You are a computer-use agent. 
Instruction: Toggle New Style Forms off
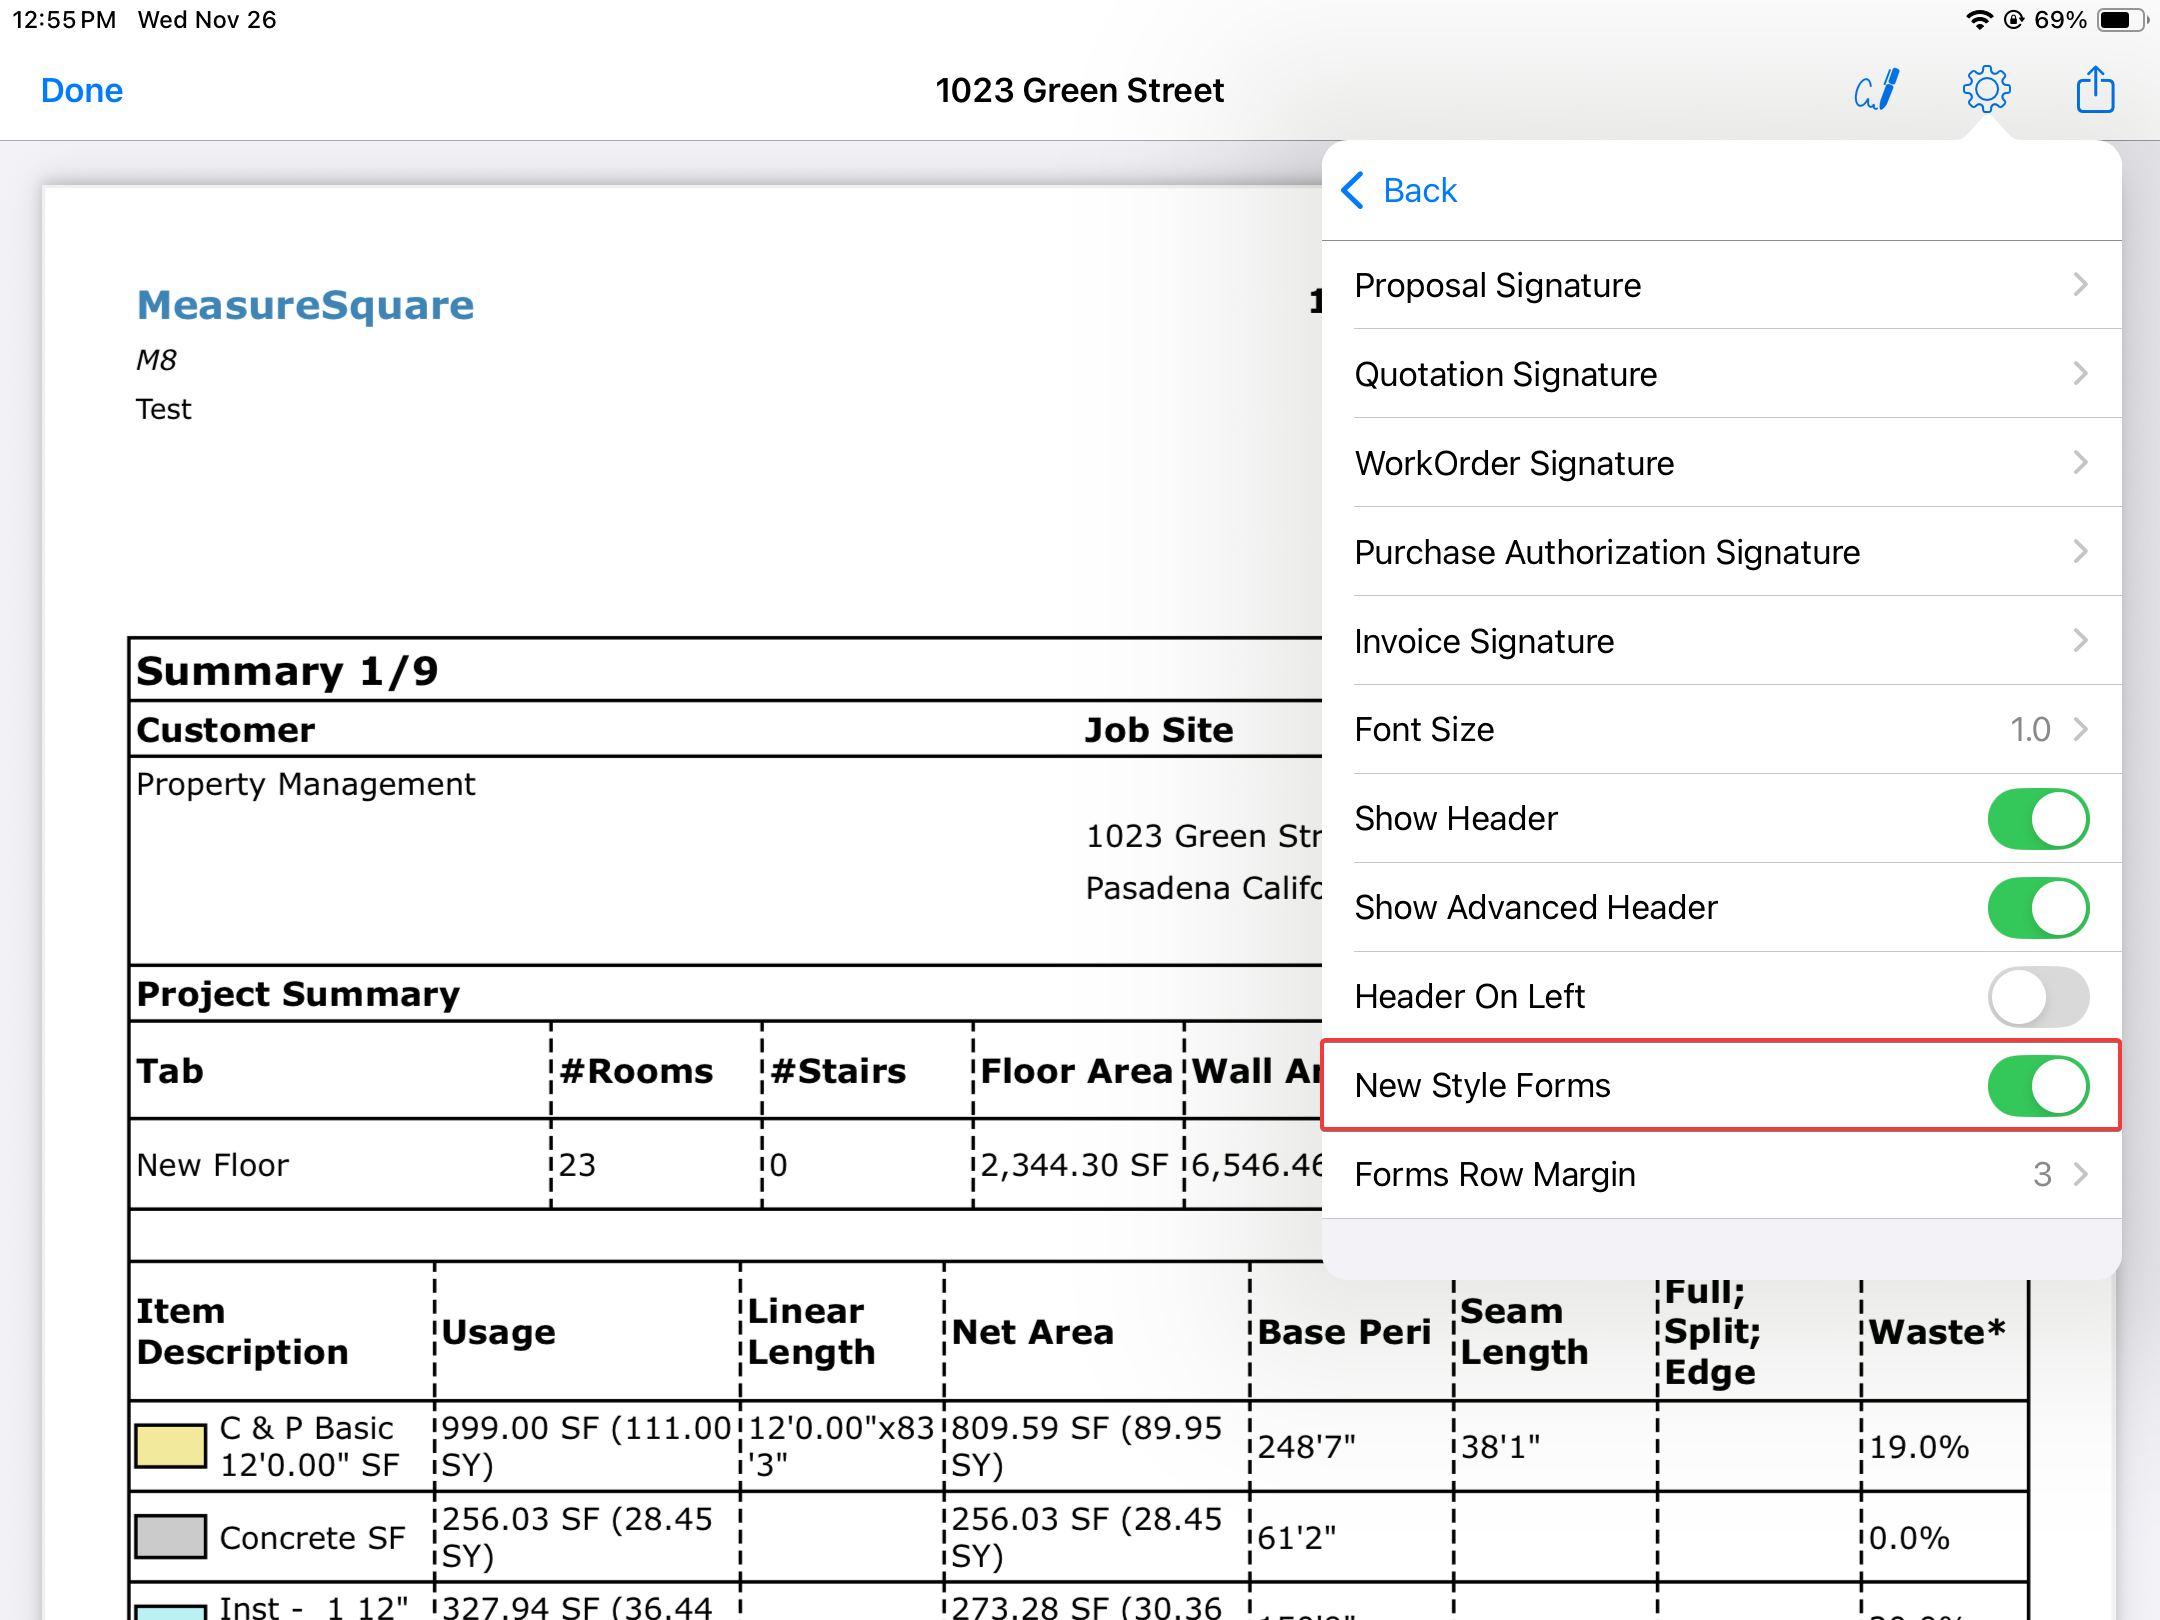coord(2037,1086)
